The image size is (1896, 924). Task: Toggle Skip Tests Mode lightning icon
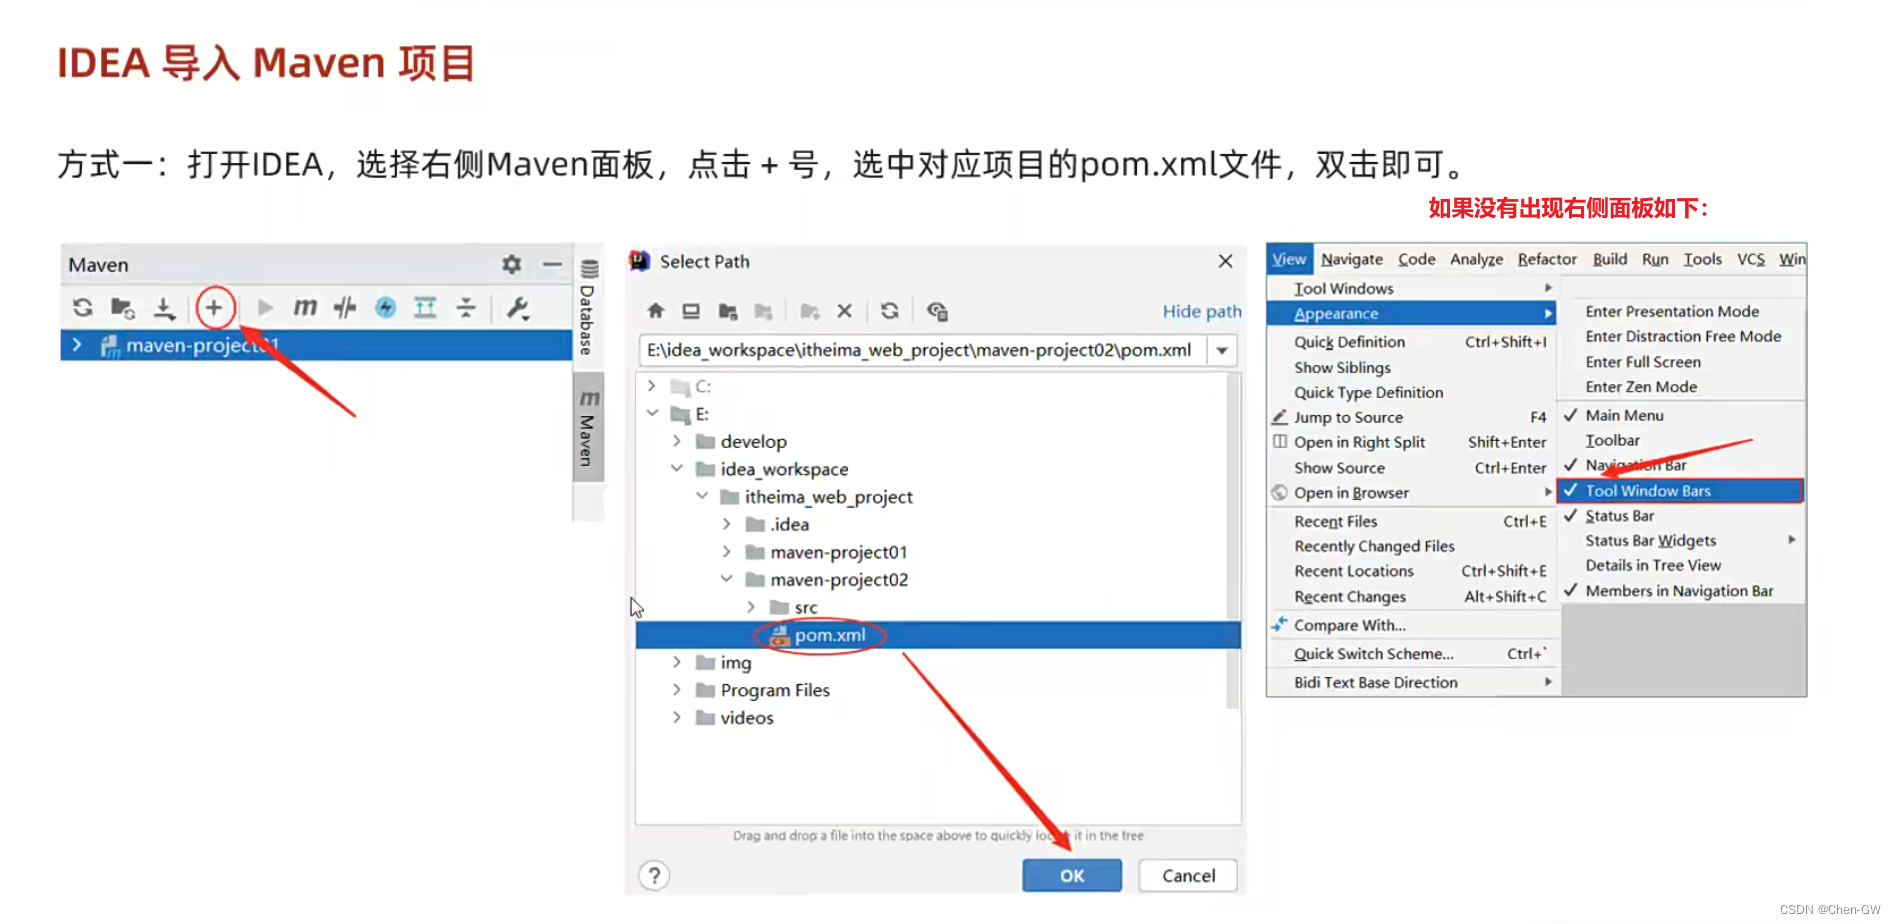385,308
